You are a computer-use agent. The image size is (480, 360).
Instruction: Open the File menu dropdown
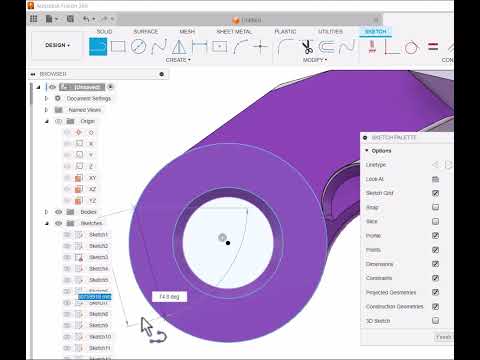51,19
